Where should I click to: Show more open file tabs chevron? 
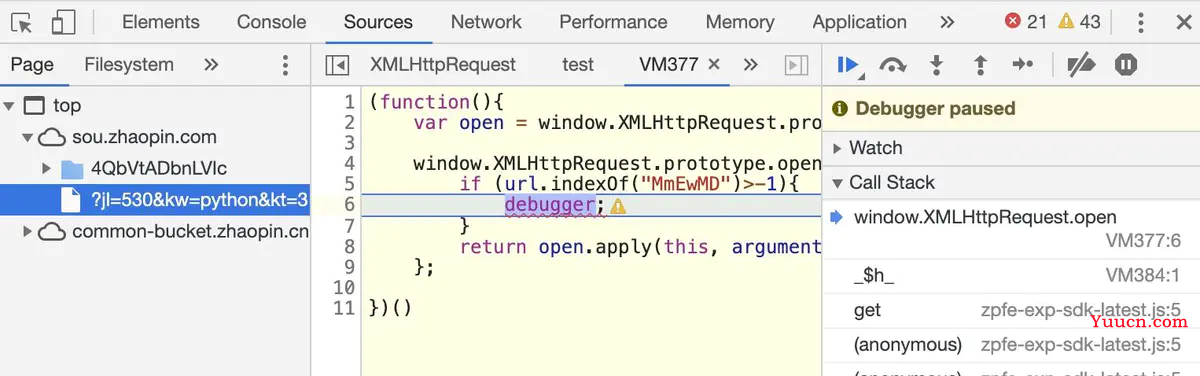click(751, 65)
